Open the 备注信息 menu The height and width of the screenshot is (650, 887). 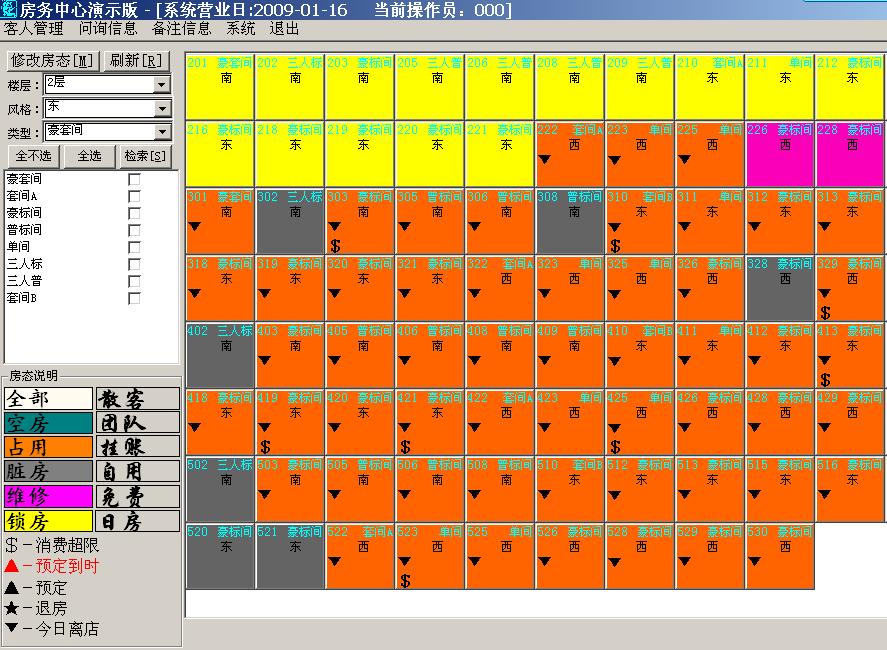pyautogui.click(x=182, y=29)
